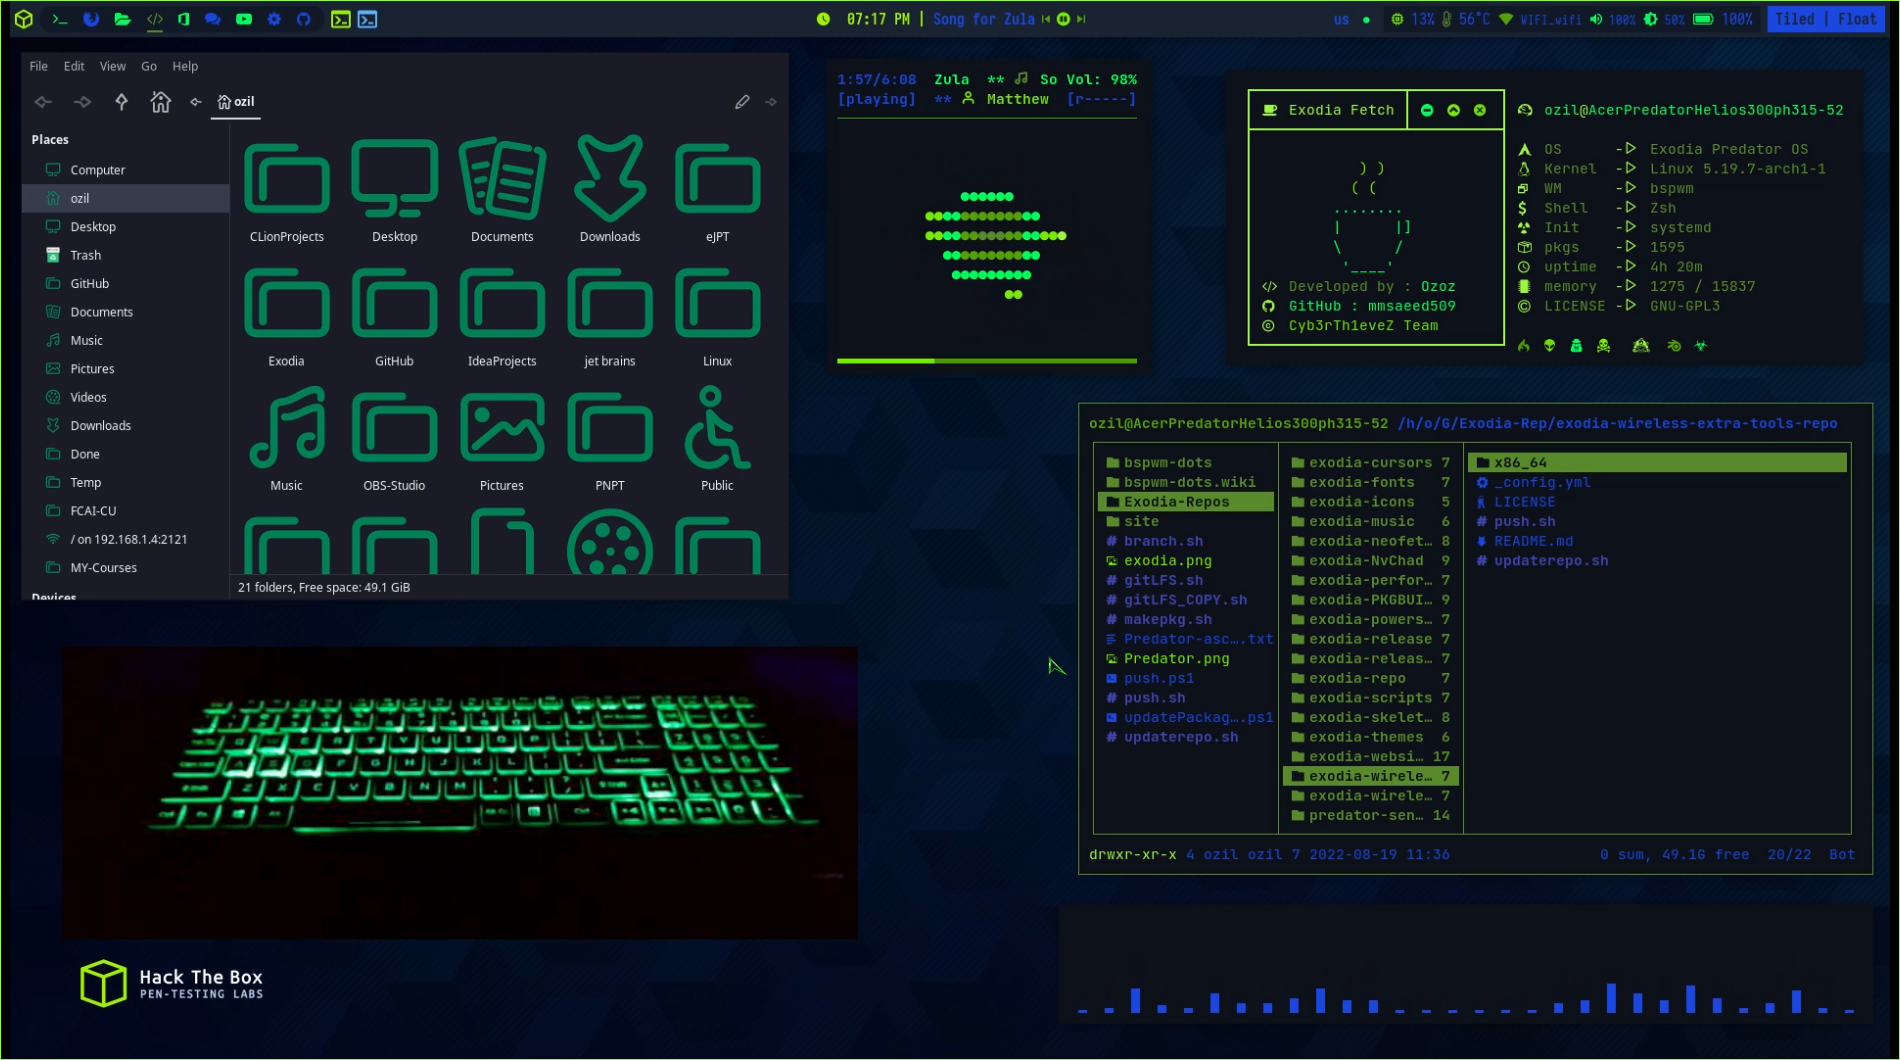The image size is (1900, 1060).
Task: Open the code editor launcher in top bar
Action: 155,19
